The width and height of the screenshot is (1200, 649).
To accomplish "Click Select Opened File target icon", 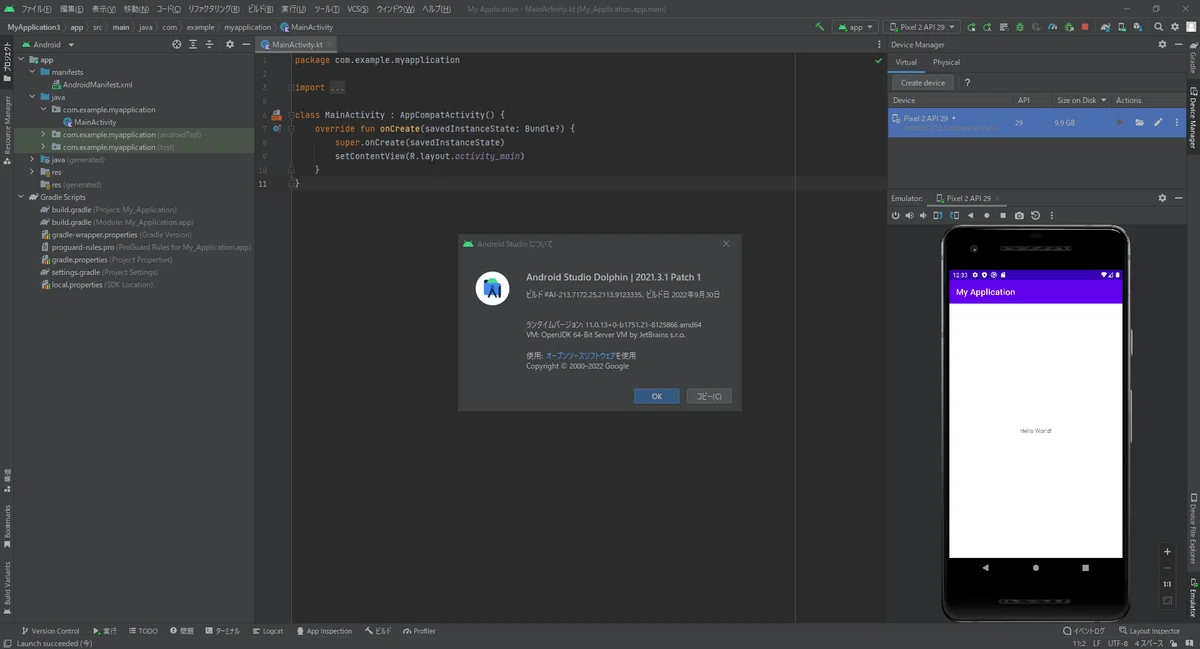I will [x=177, y=44].
